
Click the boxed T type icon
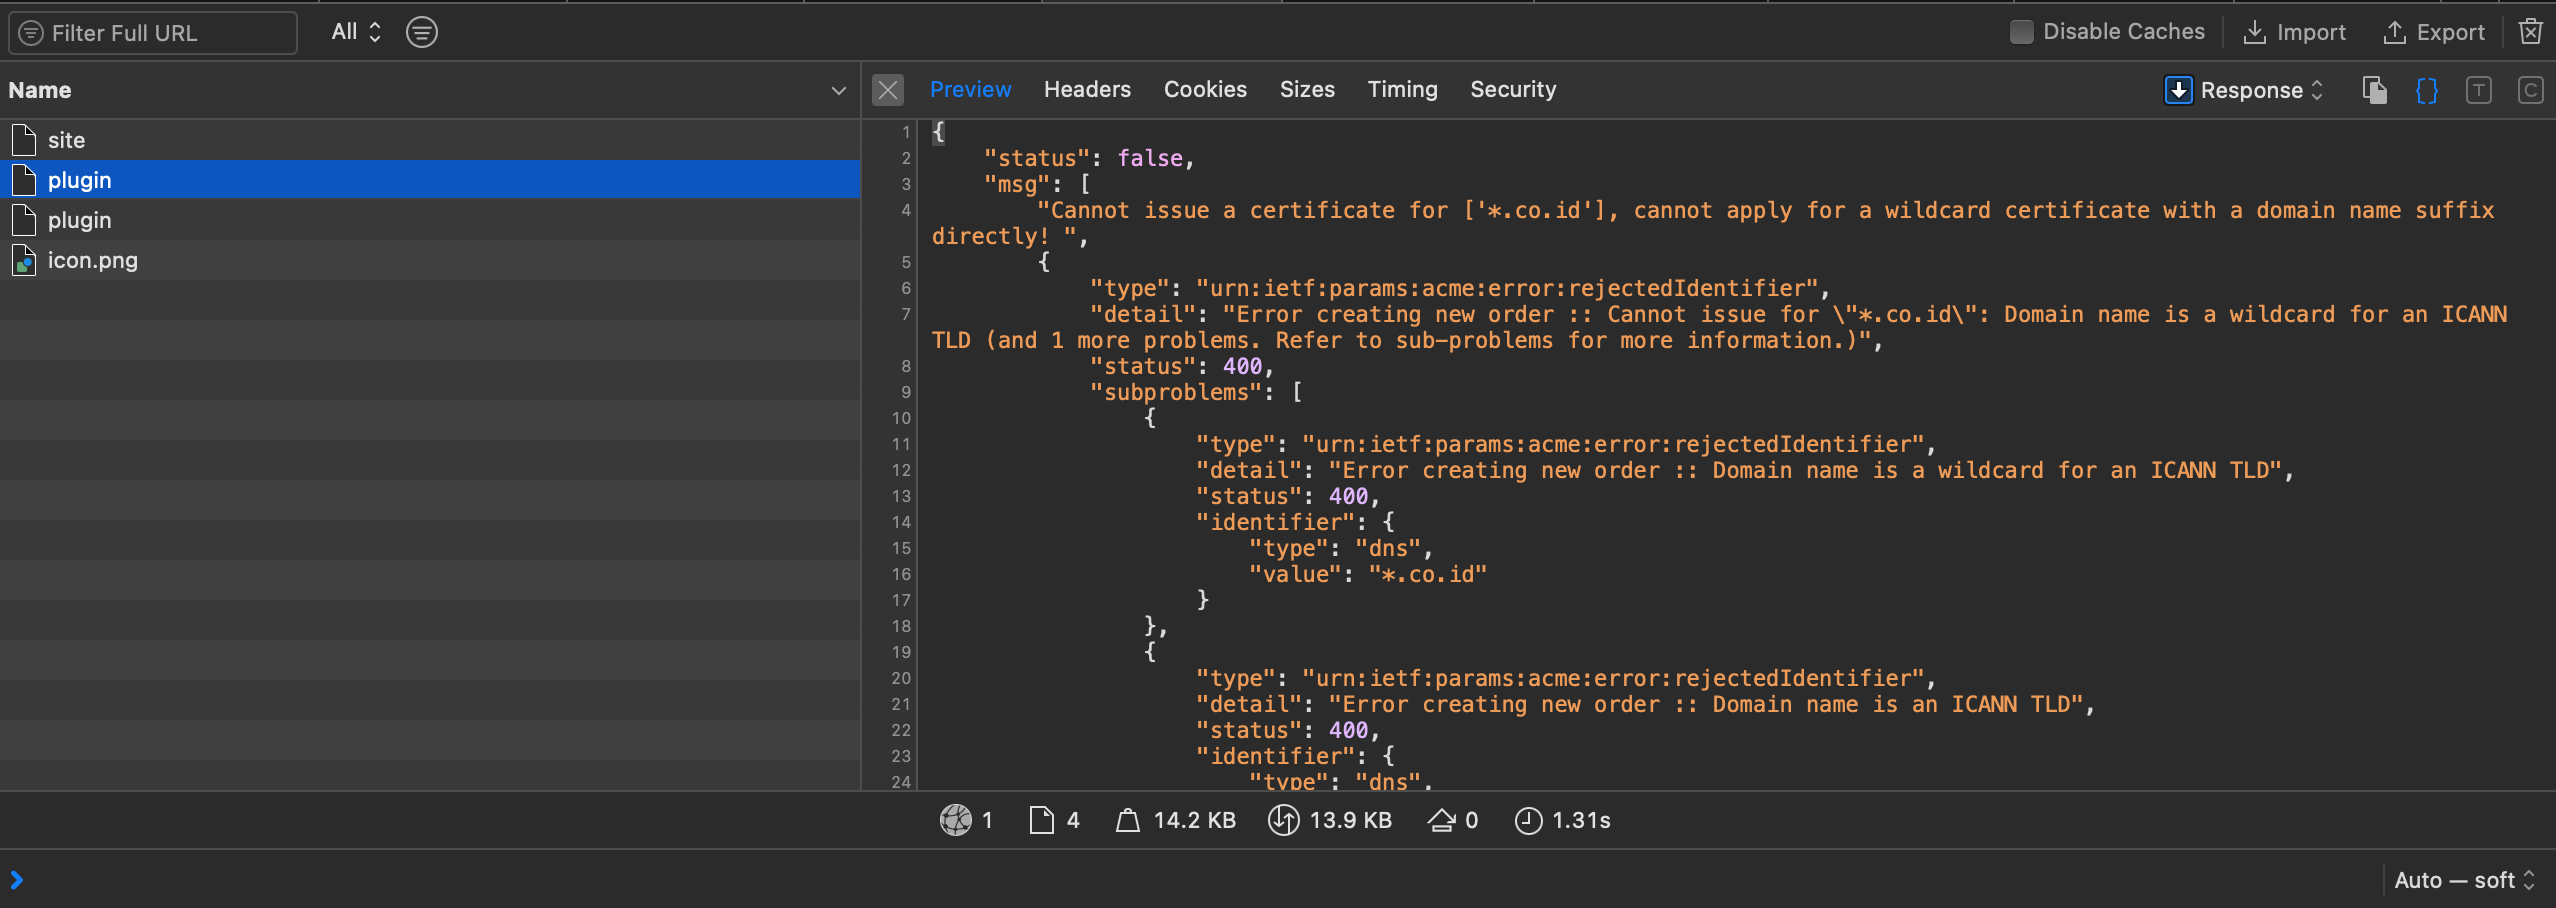click(x=2478, y=90)
